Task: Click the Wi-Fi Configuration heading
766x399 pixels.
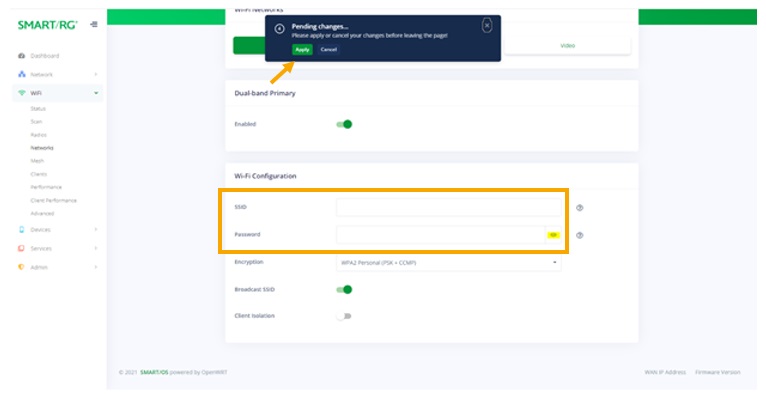Action: pos(265,176)
